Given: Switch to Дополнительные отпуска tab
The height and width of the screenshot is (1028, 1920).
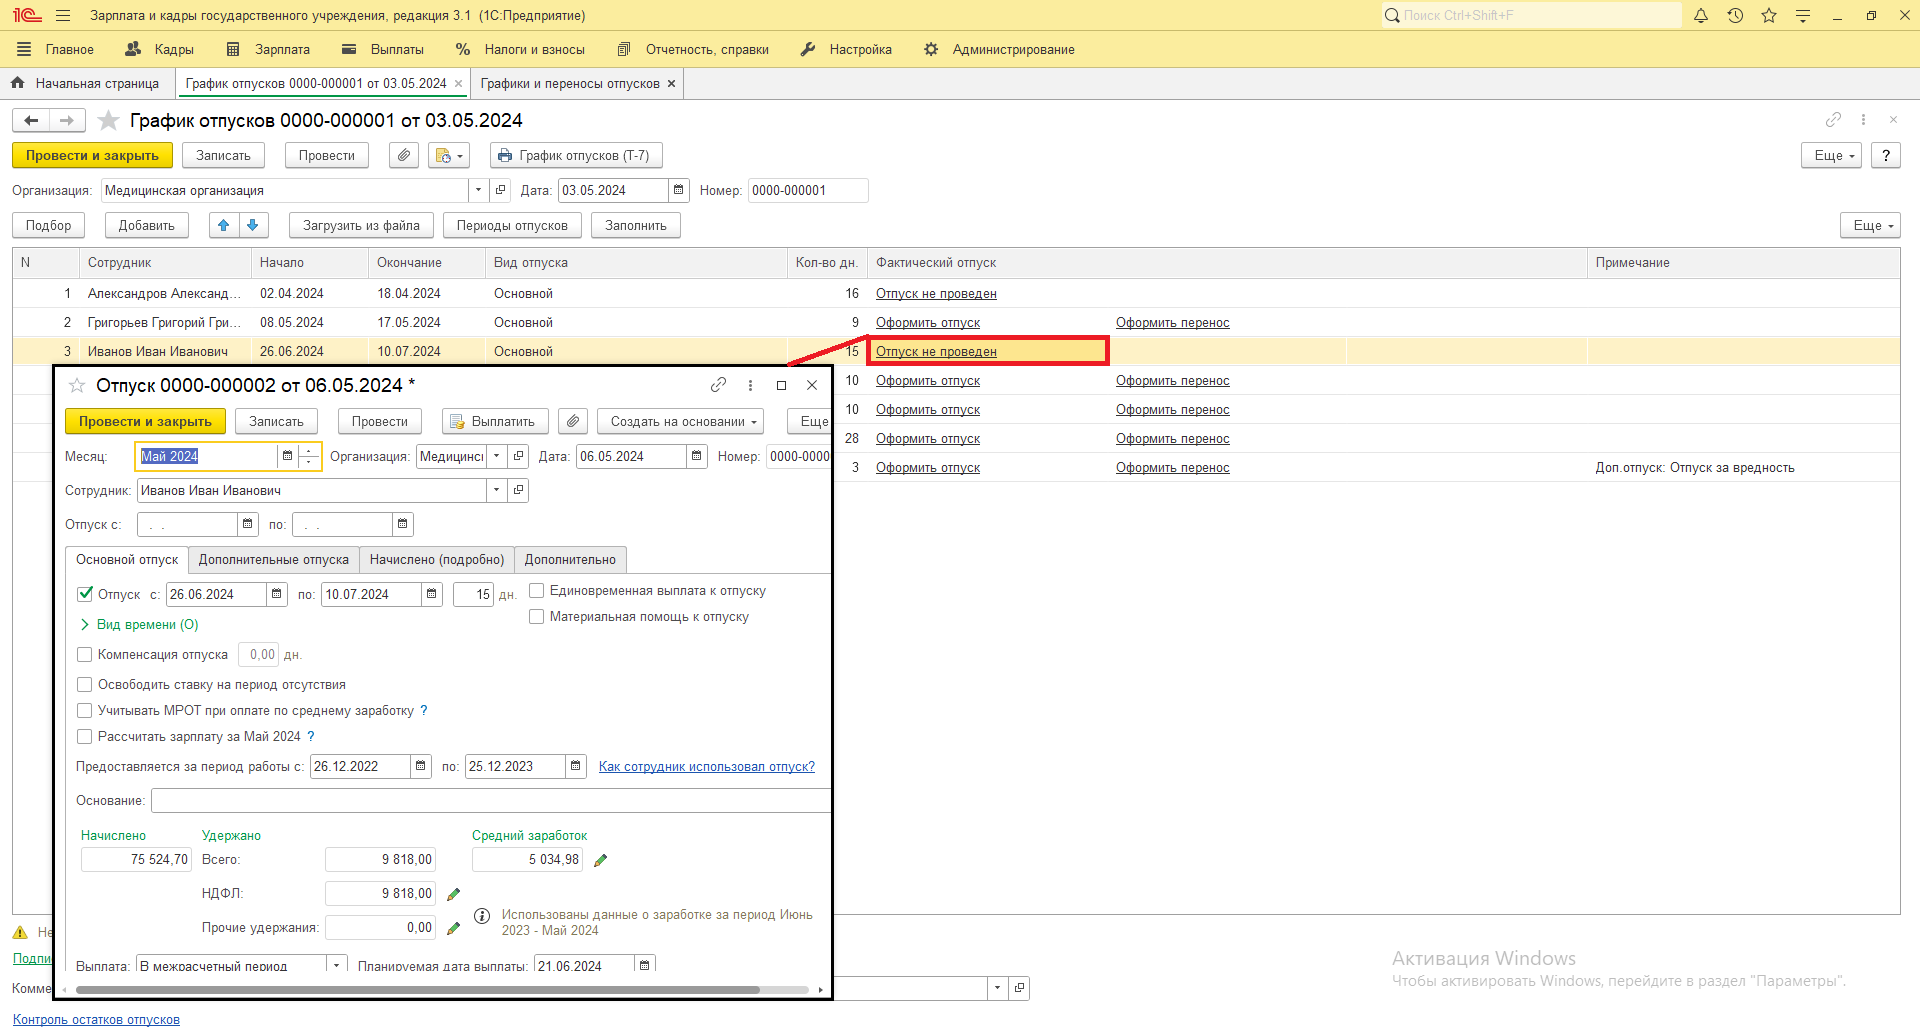Looking at the screenshot, I should [x=274, y=560].
